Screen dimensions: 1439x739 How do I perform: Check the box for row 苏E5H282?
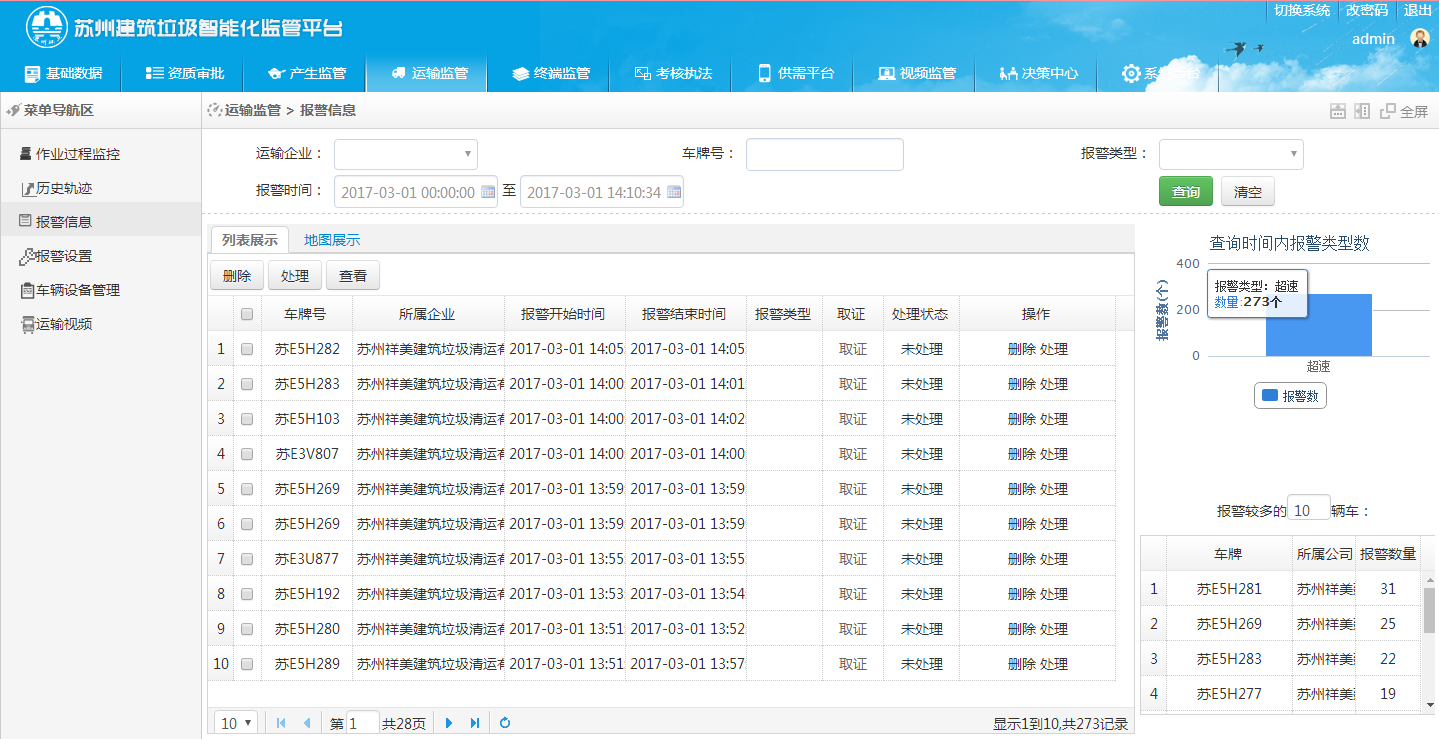tap(247, 349)
